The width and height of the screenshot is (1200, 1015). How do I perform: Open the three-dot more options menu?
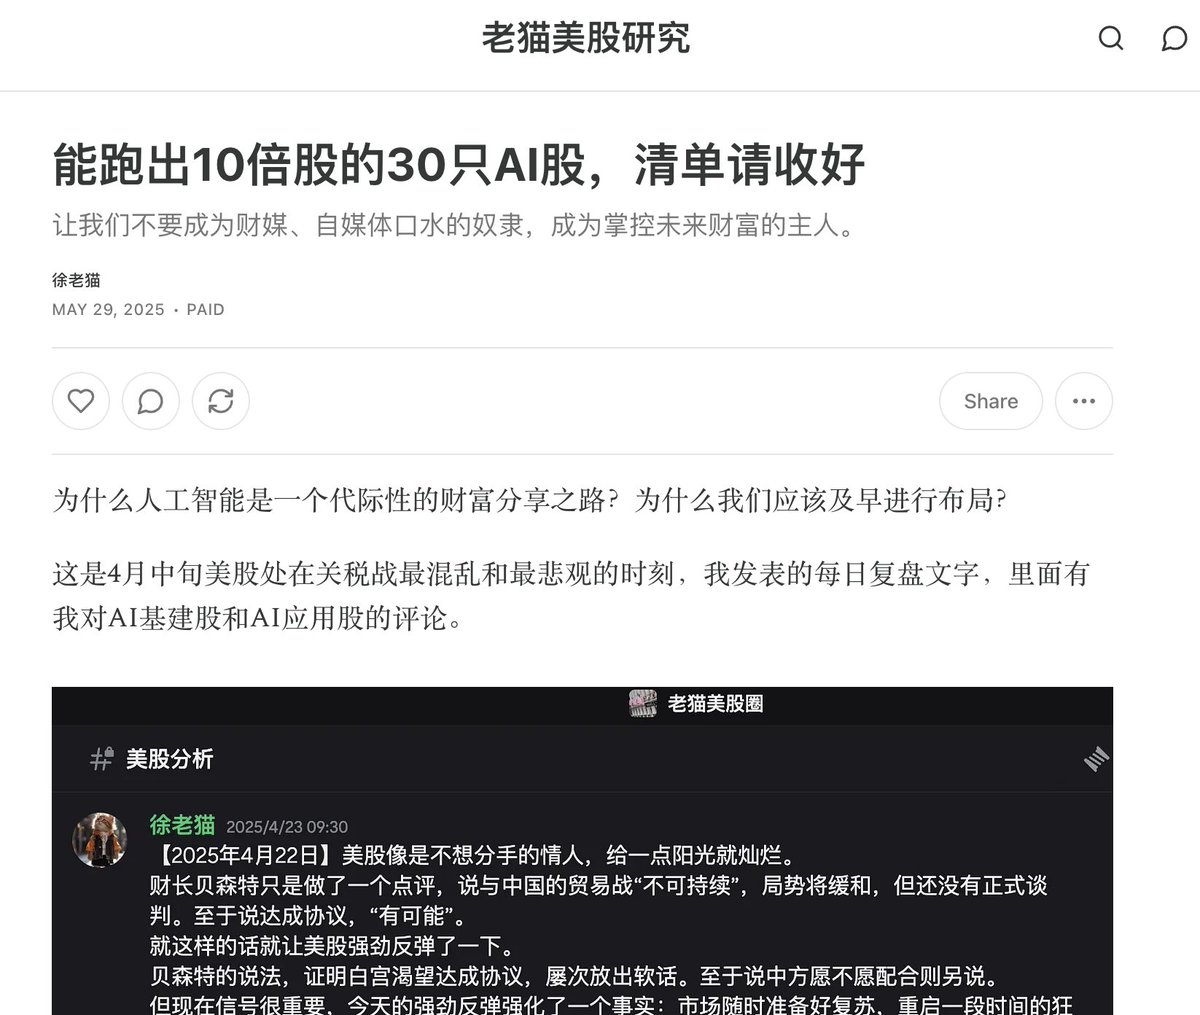point(1084,401)
